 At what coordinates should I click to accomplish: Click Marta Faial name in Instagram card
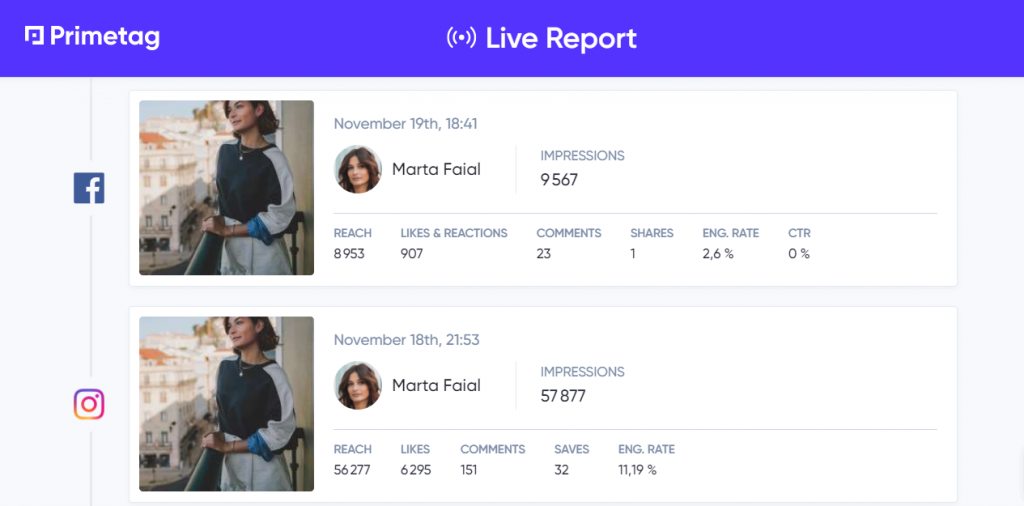(436, 386)
